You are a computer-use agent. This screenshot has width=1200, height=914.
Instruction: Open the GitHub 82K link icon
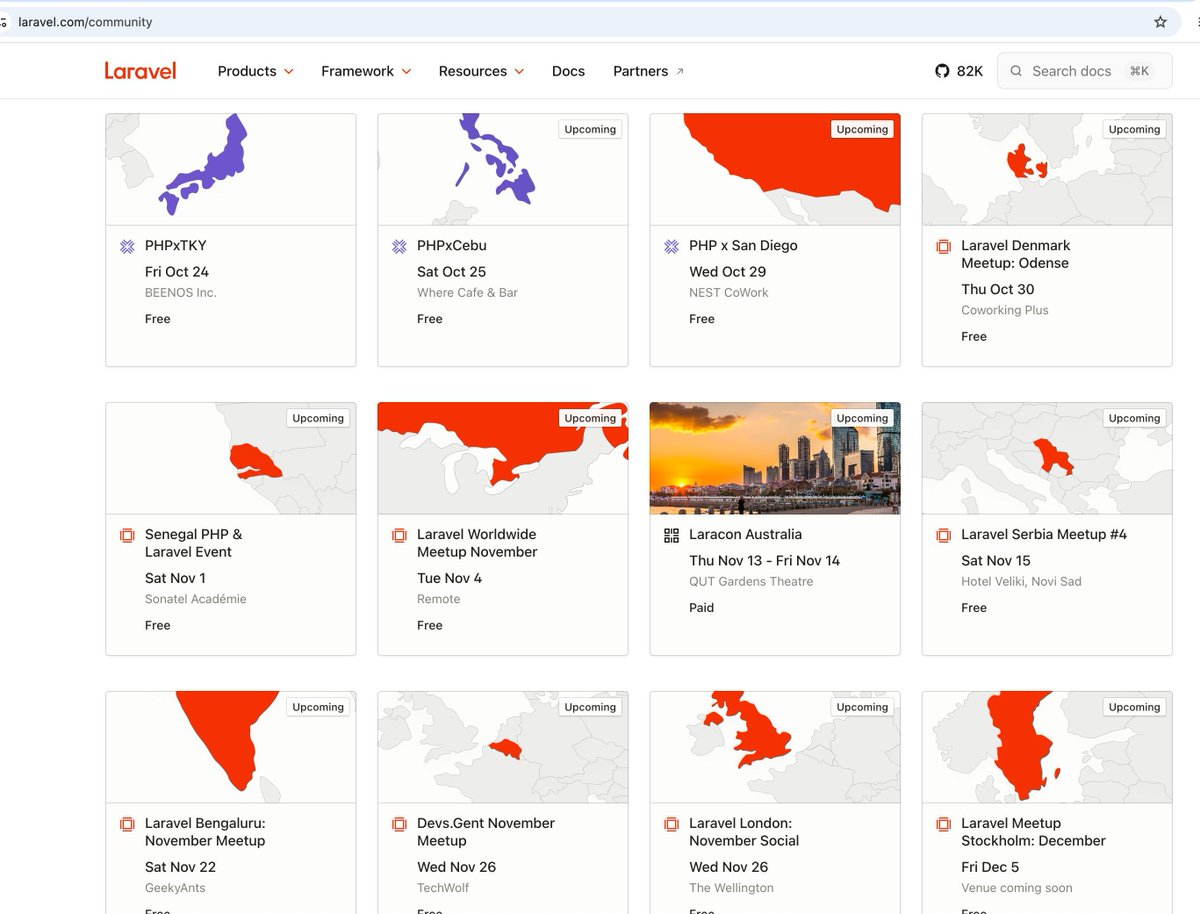point(941,71)
